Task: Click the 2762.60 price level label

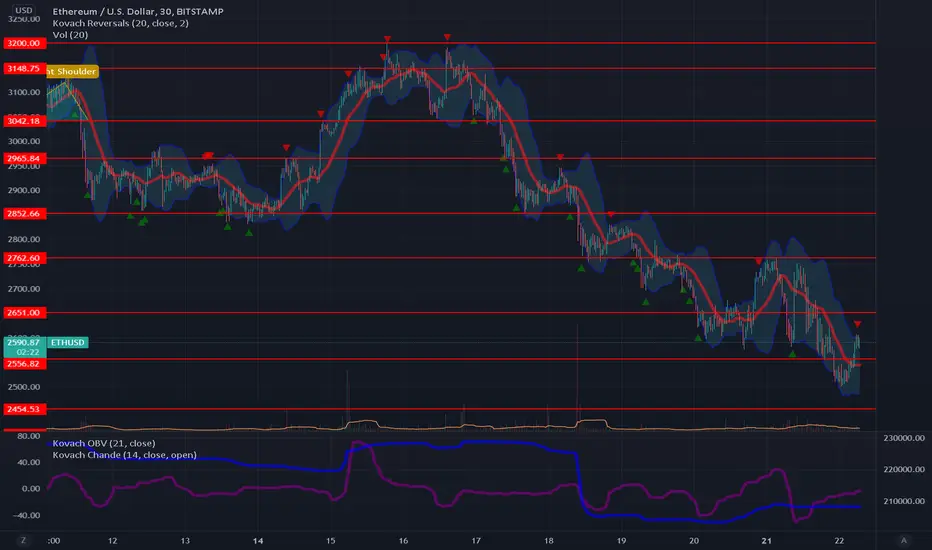Action: pos(24,258)
